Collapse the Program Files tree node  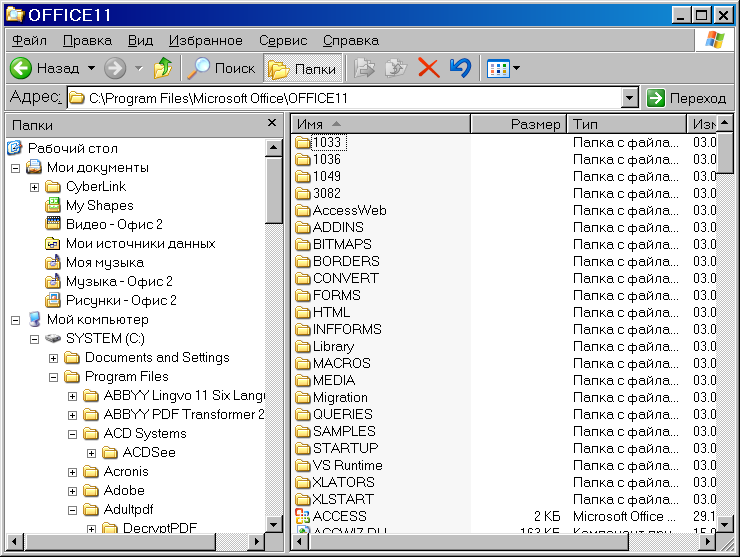click(x=53, y=377)
